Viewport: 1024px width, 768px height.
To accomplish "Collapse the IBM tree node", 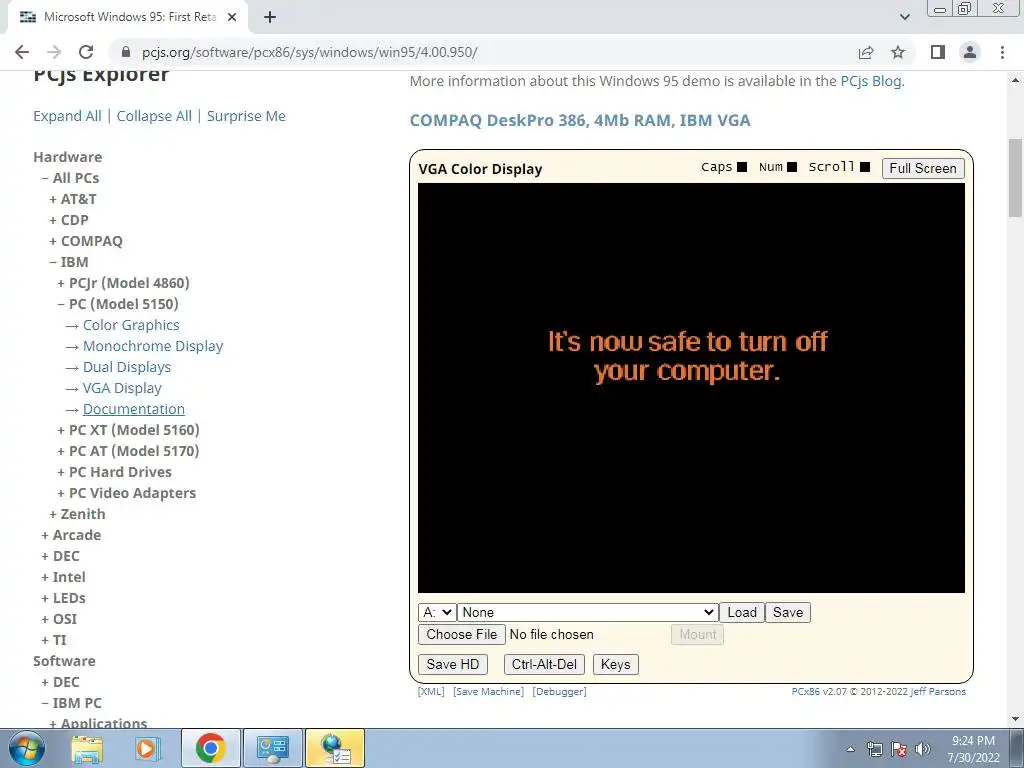I will (69, 262).
